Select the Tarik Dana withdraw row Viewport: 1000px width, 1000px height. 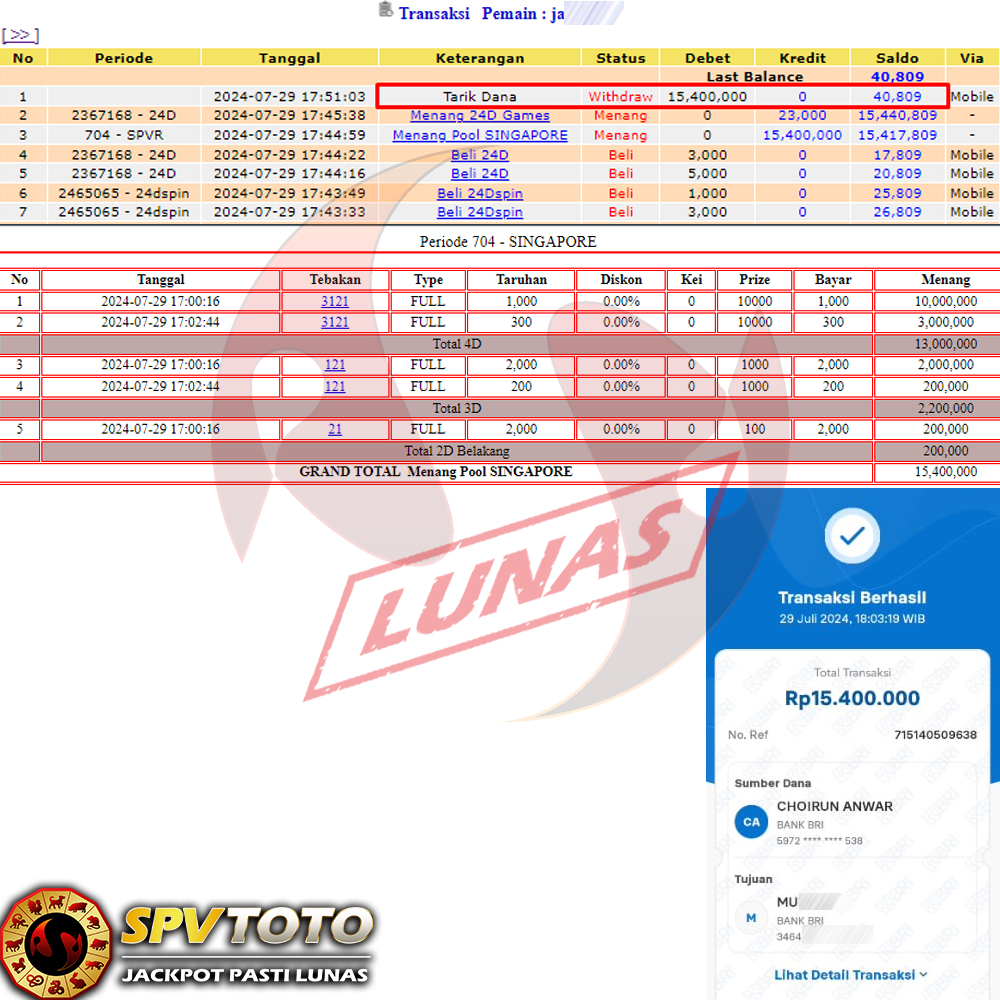[x=480, y=97]
